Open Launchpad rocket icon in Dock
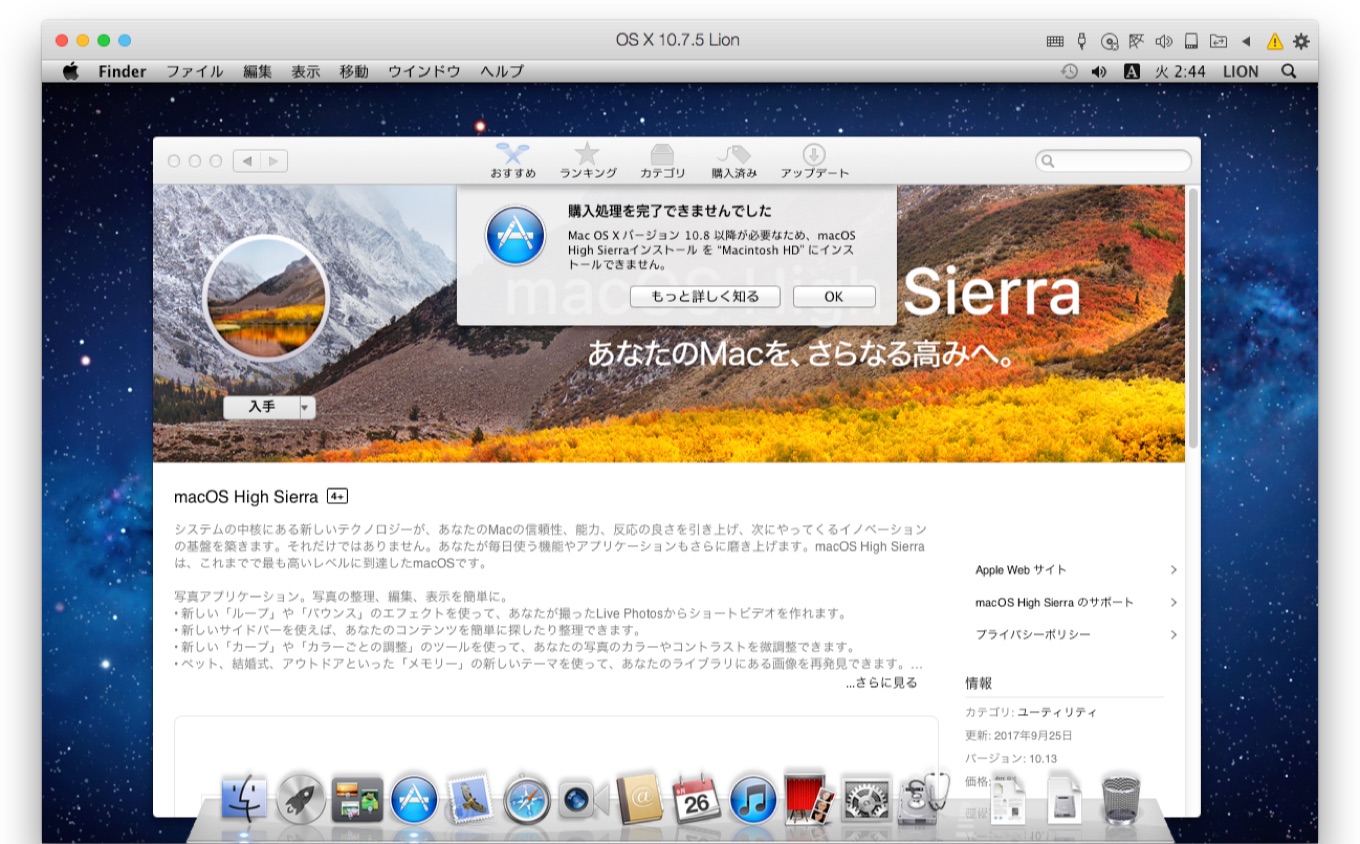Viewport: 1360px width, 844px height. coord(301,799)
